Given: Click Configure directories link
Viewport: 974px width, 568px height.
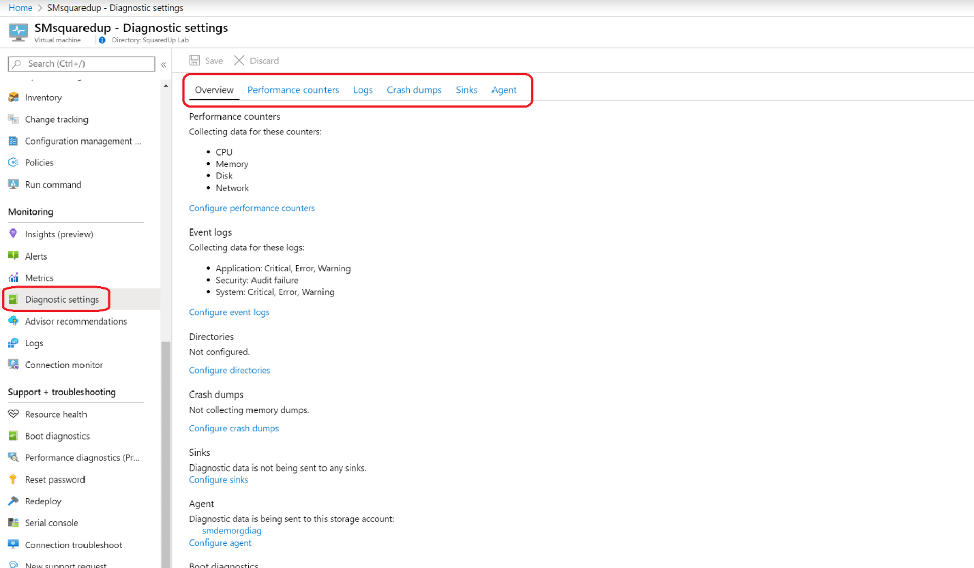Looking at the screenshot, I should tap(229, 370).
